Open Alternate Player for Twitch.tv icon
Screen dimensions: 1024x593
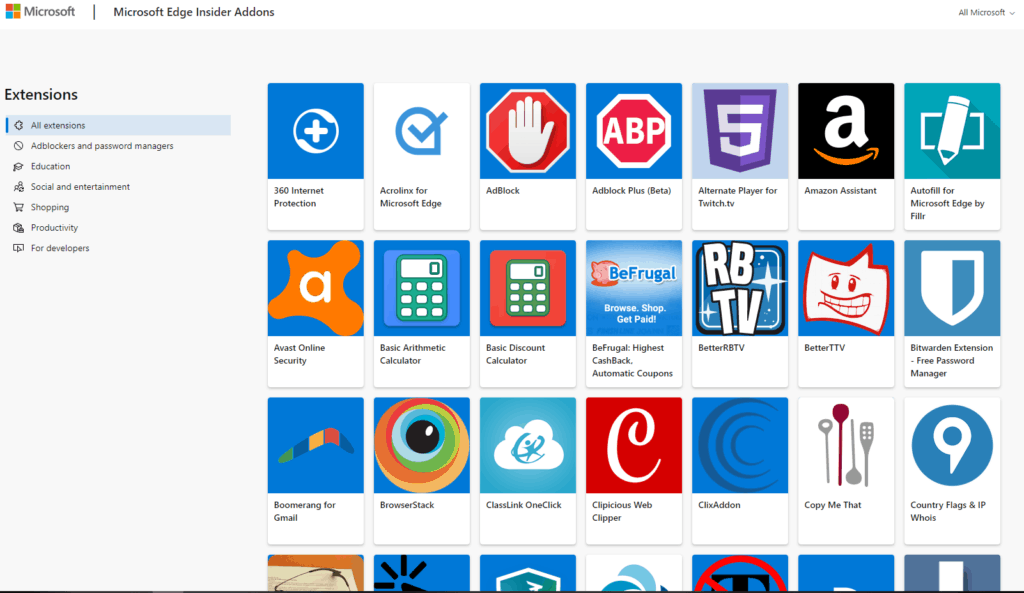point(740,131)
